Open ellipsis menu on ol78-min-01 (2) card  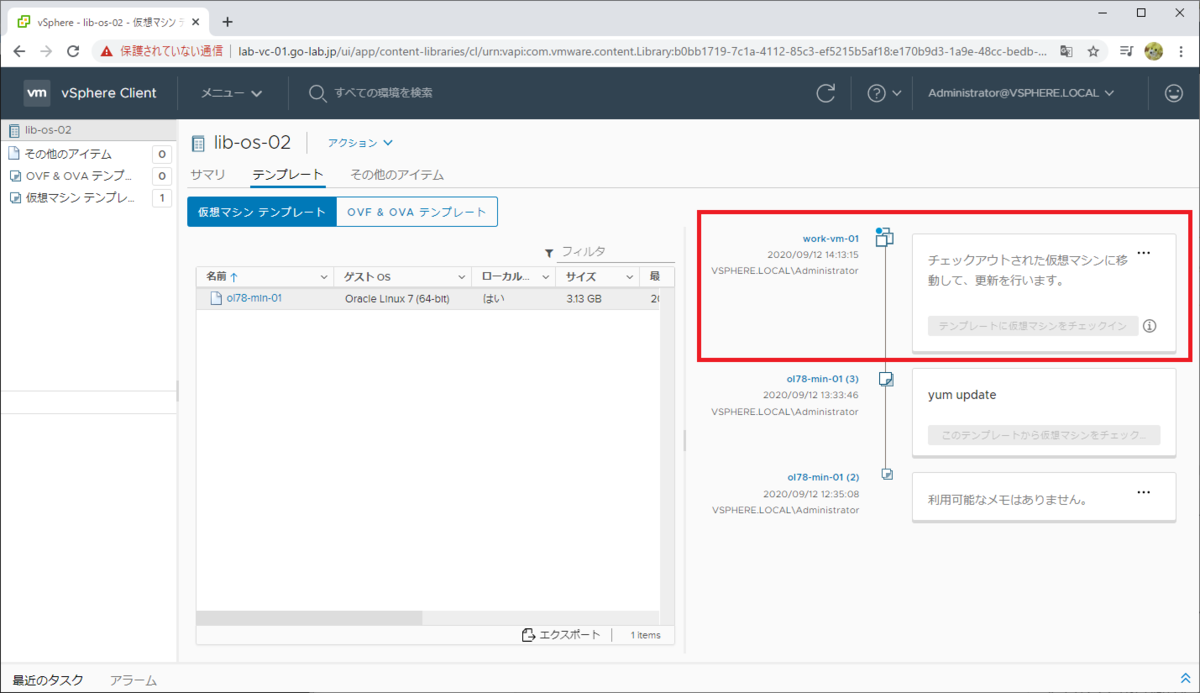(x=1144, y=492)
